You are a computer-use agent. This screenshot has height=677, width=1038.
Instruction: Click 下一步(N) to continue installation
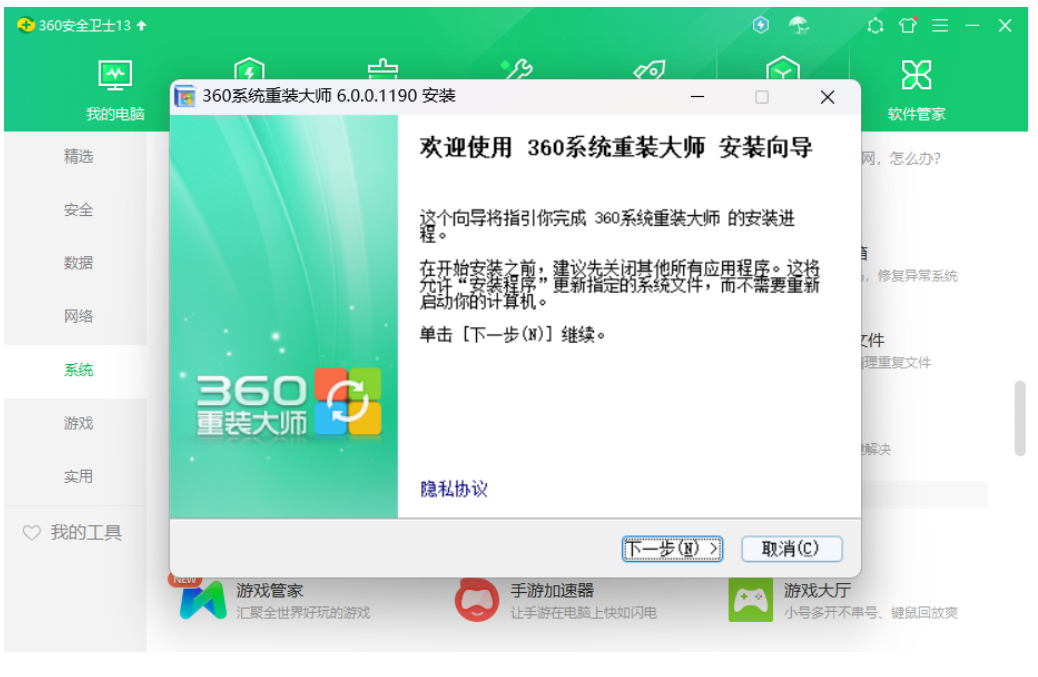click(x=672, y=549)
